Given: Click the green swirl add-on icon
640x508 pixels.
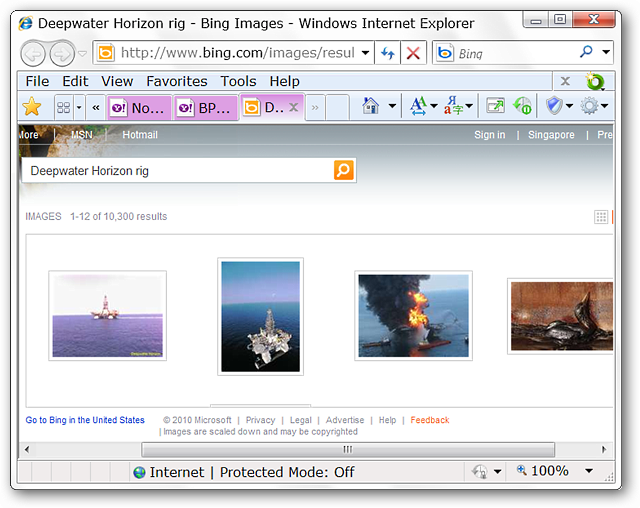Looking at the screenshot, I should (595, 81).
